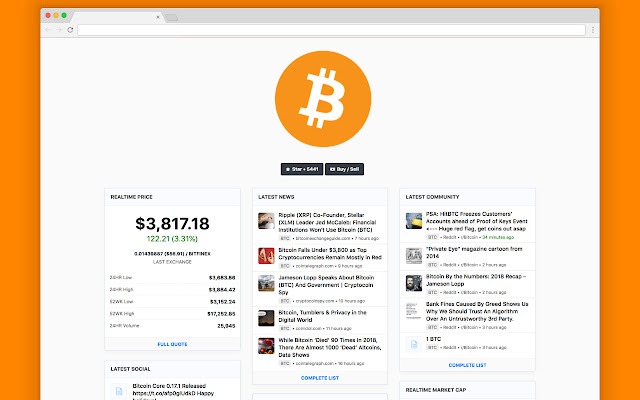Open the FULL QUOTE link
Viewport: 640px width, 400px height.
[x=172, y=344]
